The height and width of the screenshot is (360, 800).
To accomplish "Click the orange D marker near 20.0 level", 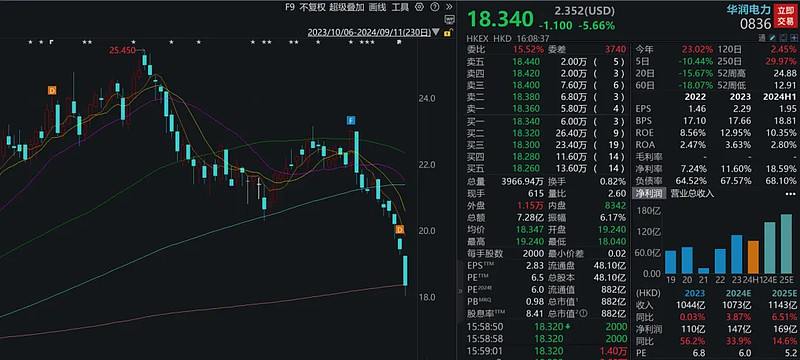I will pyautogui.click(x=401, y=230).
